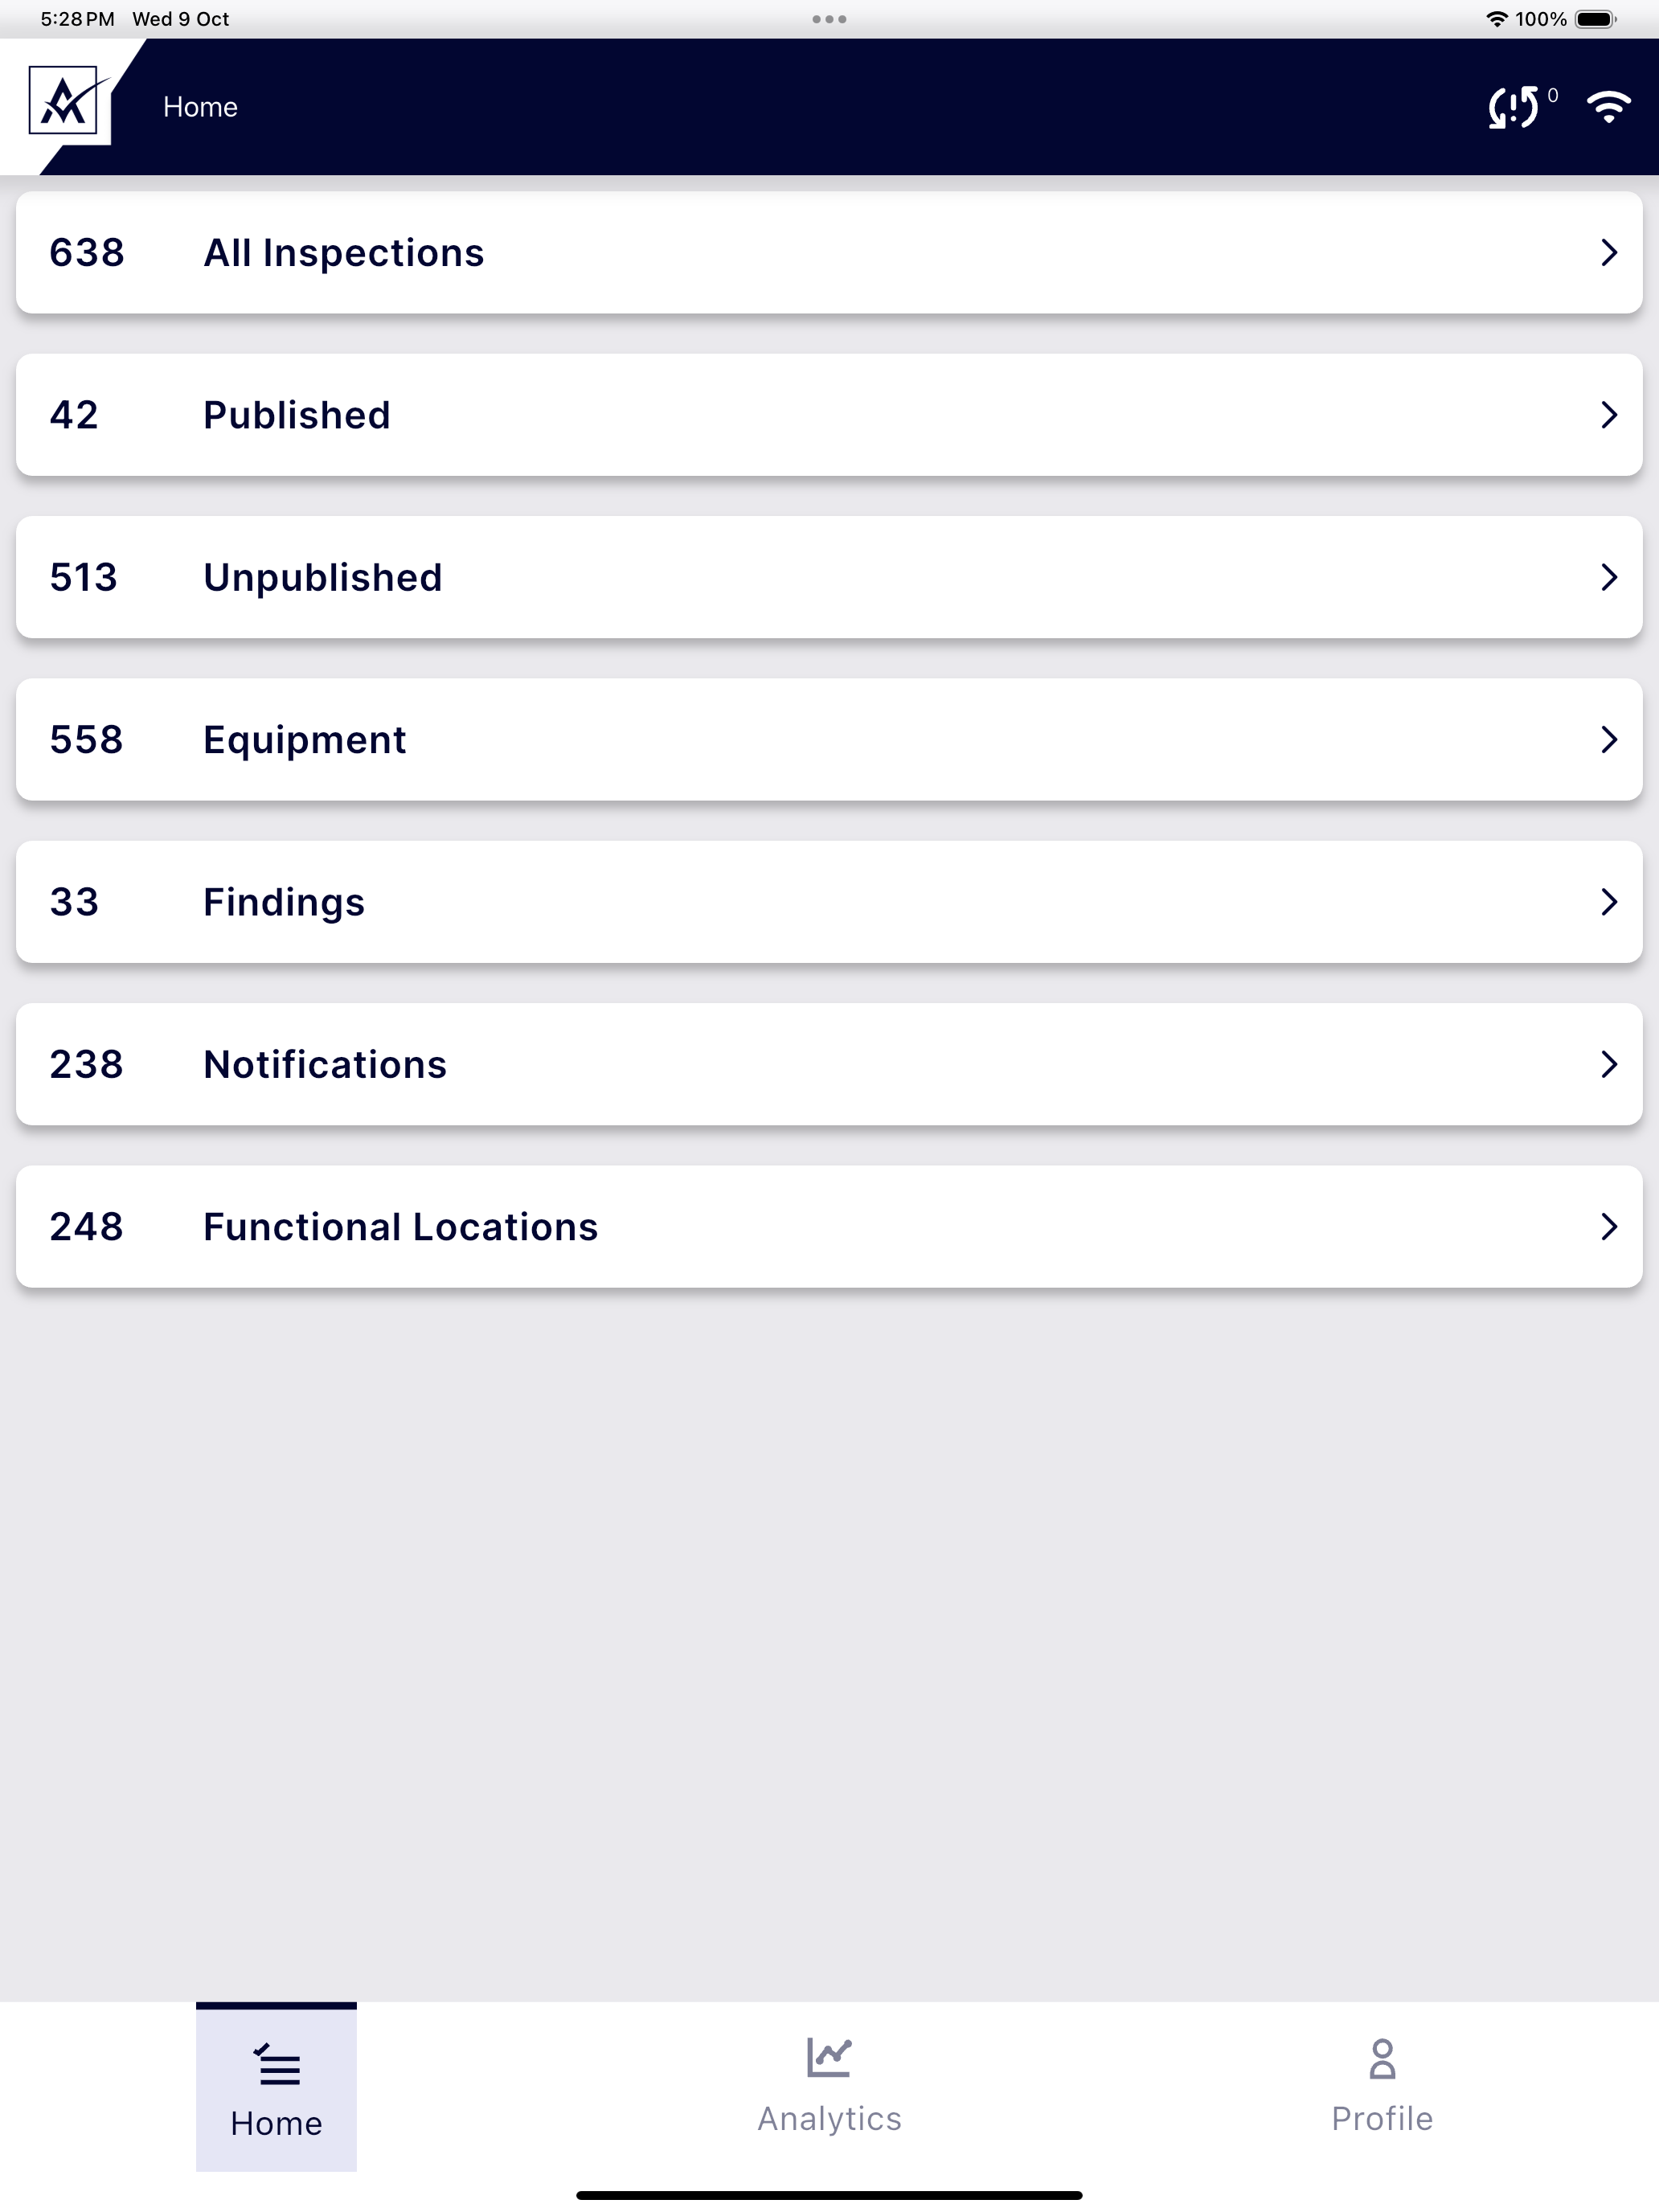Tap the sync pending count badge
This screenshot has width=1659, height=2212.
click(1553, 95)
